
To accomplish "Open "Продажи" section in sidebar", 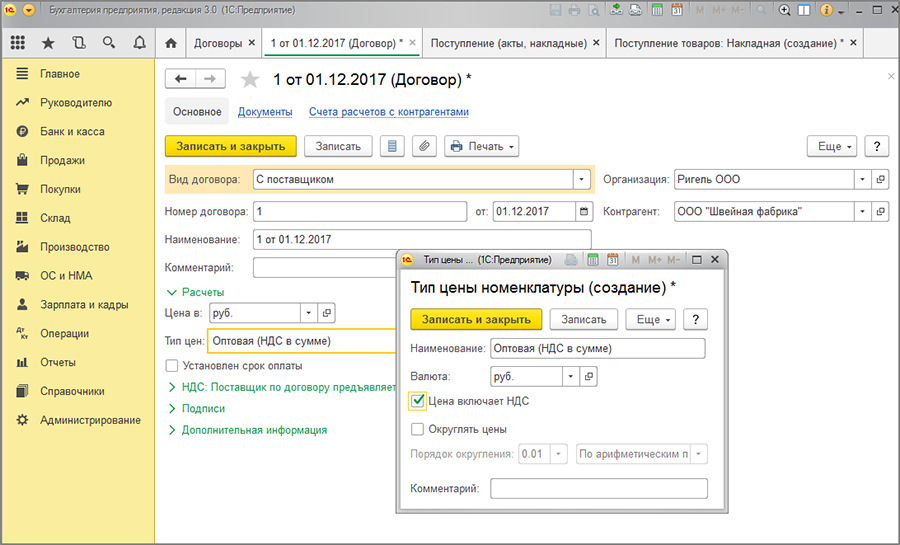I will tap(62, 160).
